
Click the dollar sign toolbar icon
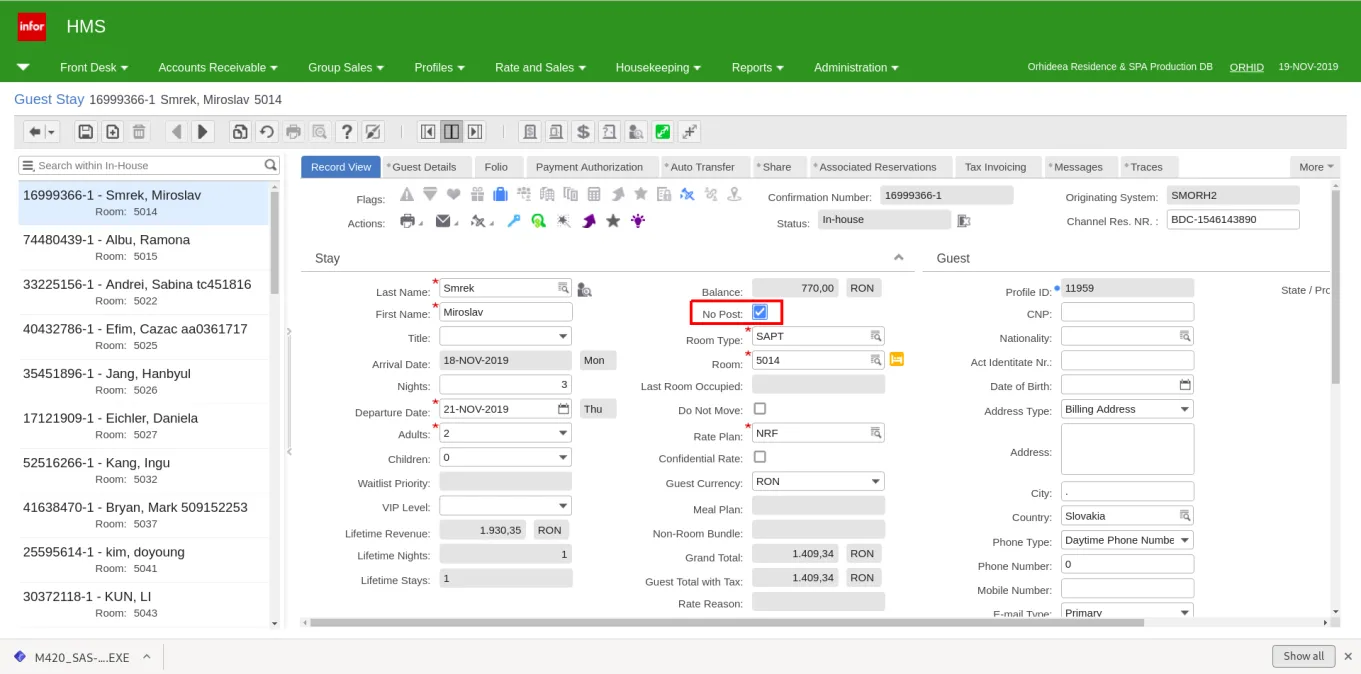point(584,132)
